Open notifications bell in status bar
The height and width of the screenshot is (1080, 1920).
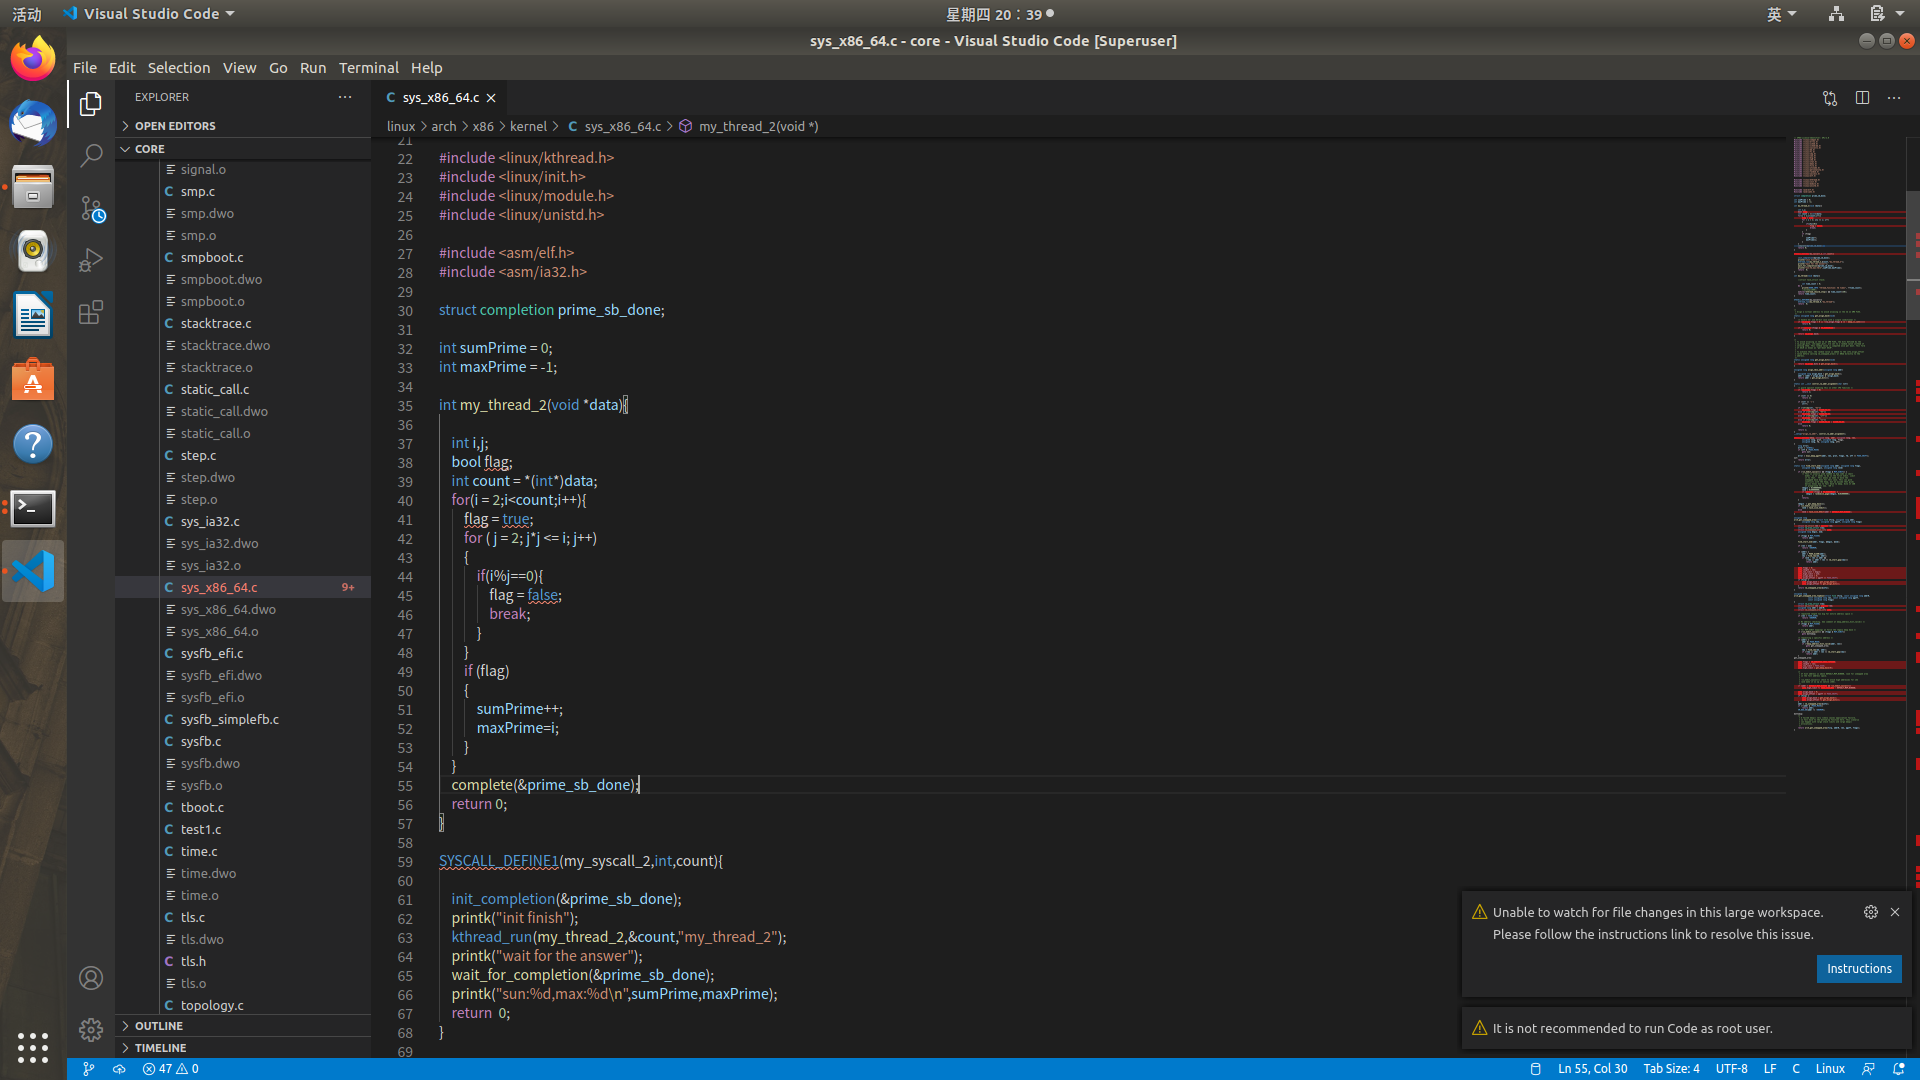tap(1898, 1069)
